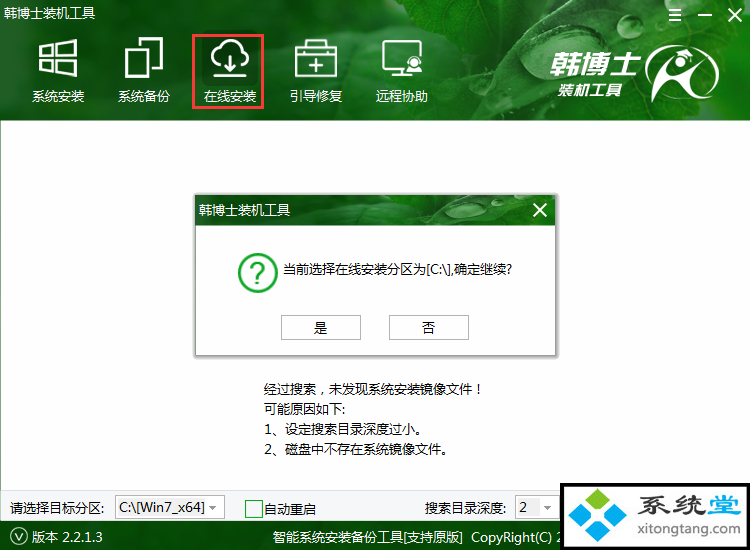Click the 请选择目标分区 label

click(57, 508)
